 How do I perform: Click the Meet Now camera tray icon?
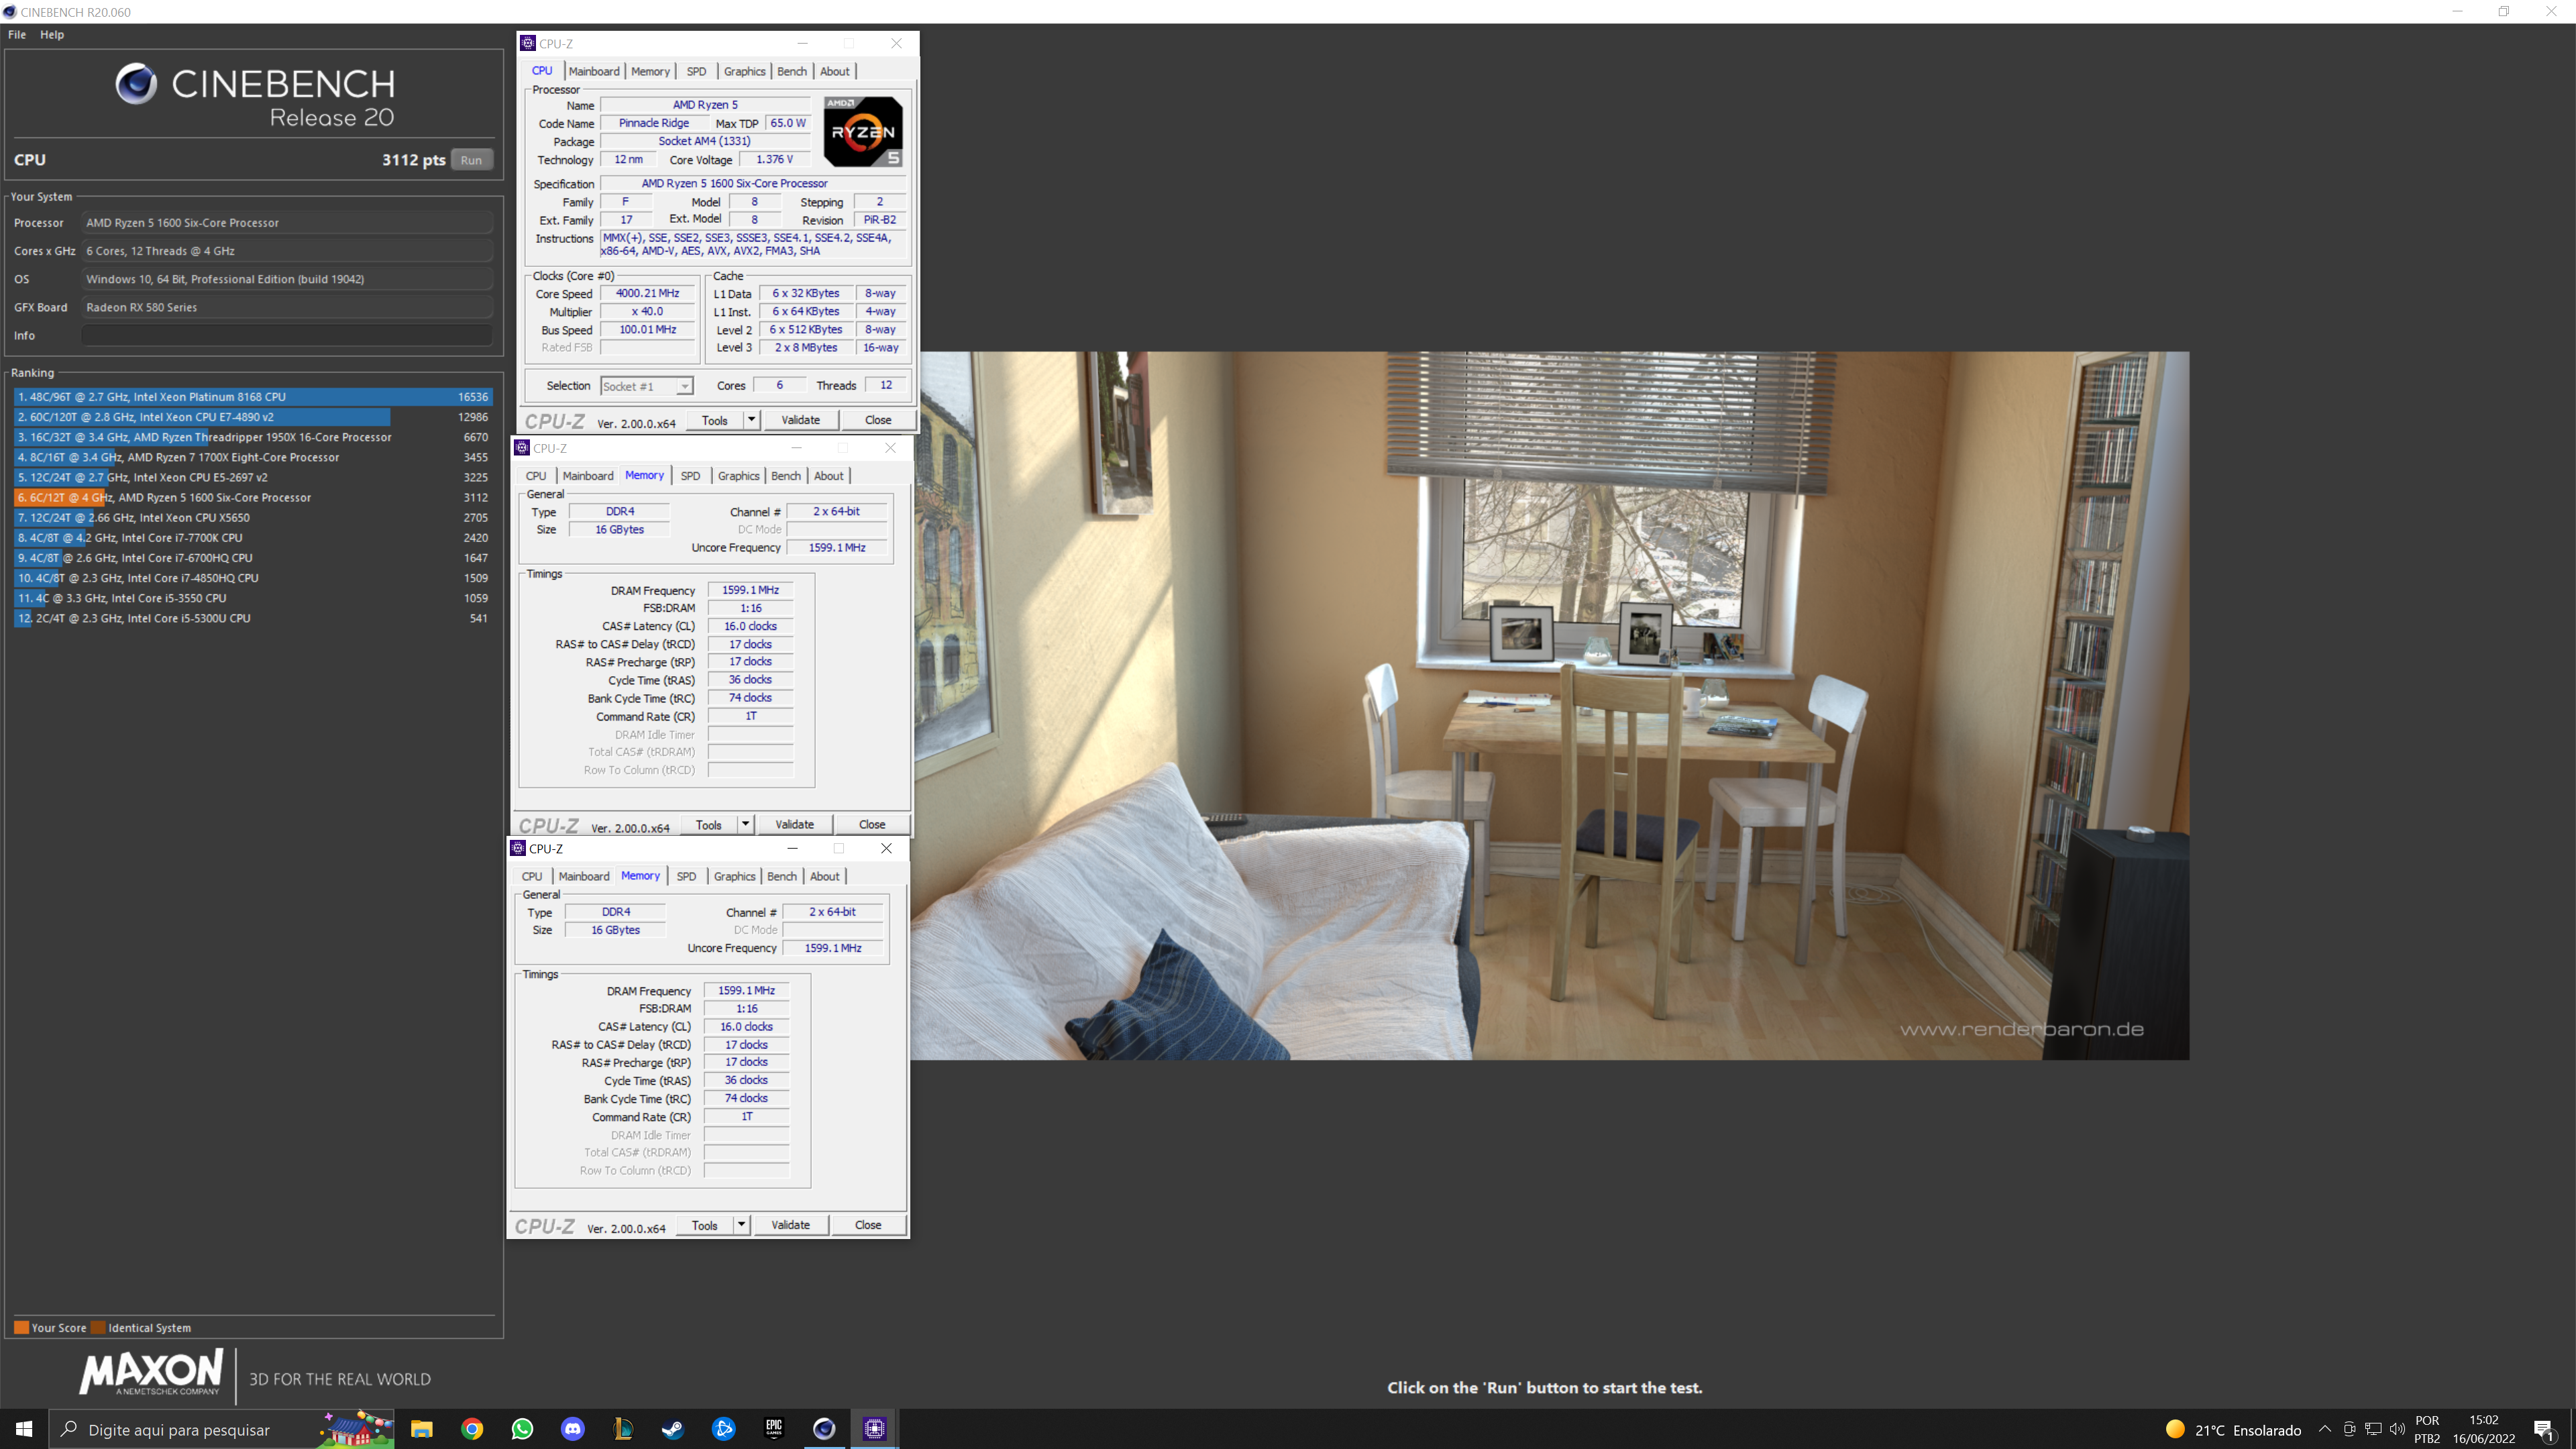pyautogui.click(x=2349, y=1429)
